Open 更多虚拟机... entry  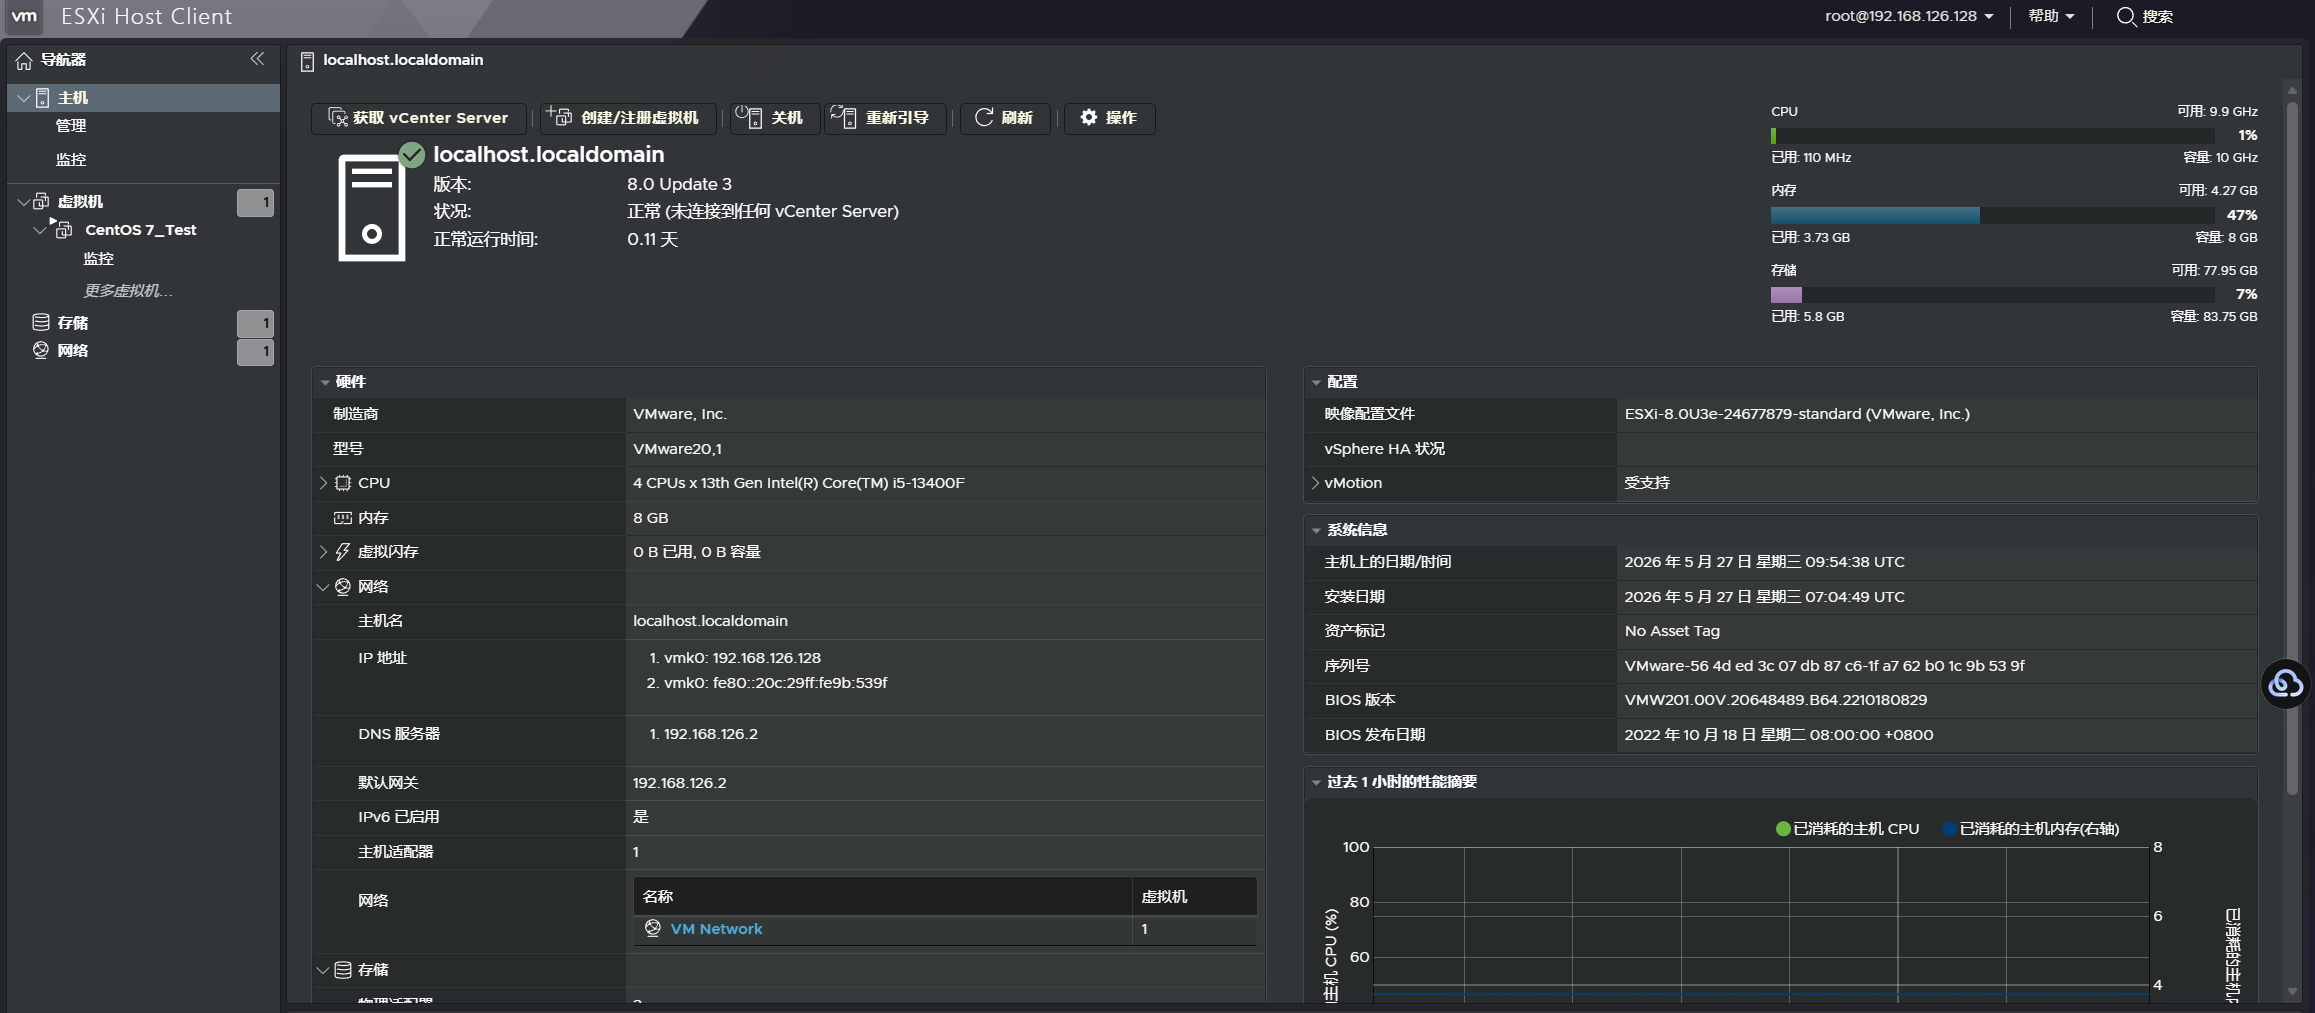pyautogui.click(x=128, y=291)
